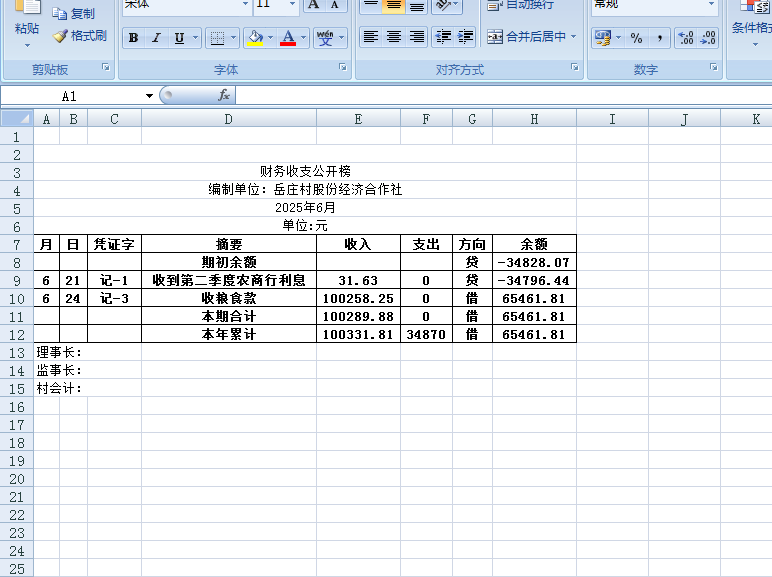Click the wrap text button
This screenshot has height=577, width=772.
(520, 5)
